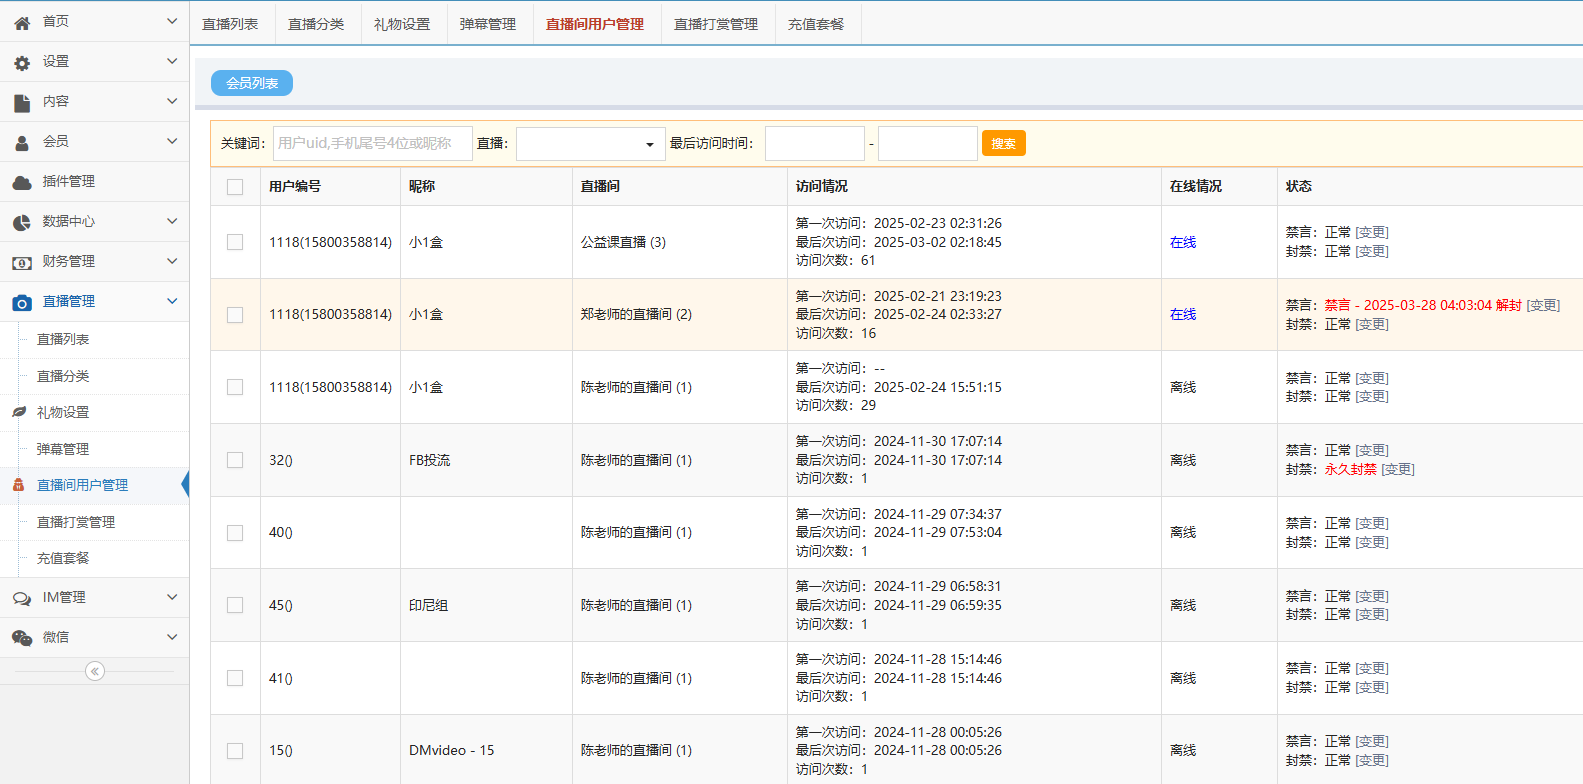Select the checkbox for user FB投流
Screen dimensions: 1583x784
(235, 460)
